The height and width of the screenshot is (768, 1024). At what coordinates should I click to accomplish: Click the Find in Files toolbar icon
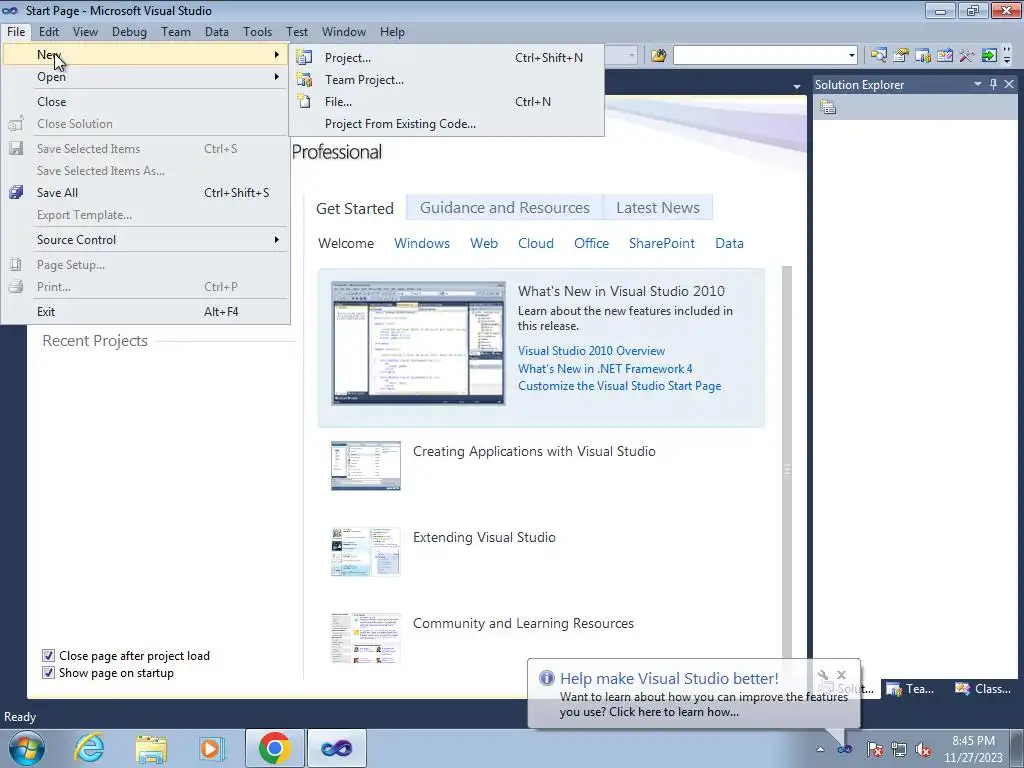click(x=658, y=56)
